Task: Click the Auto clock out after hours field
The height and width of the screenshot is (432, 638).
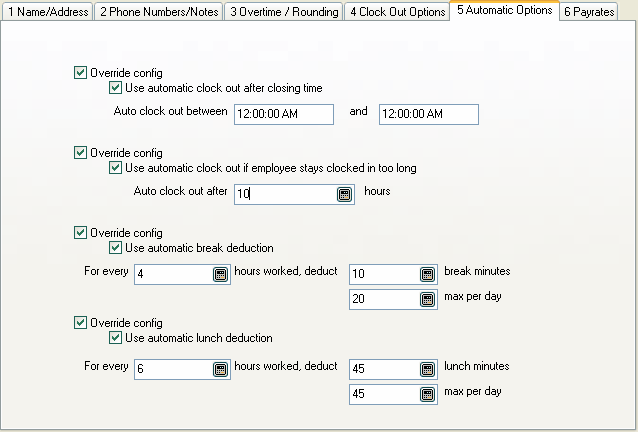Action: [x=294, y=194]
